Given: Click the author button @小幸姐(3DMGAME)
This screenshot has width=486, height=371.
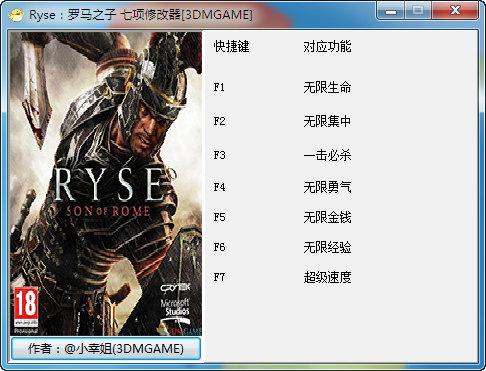Looking at the screenshot, I should point(106,349).
